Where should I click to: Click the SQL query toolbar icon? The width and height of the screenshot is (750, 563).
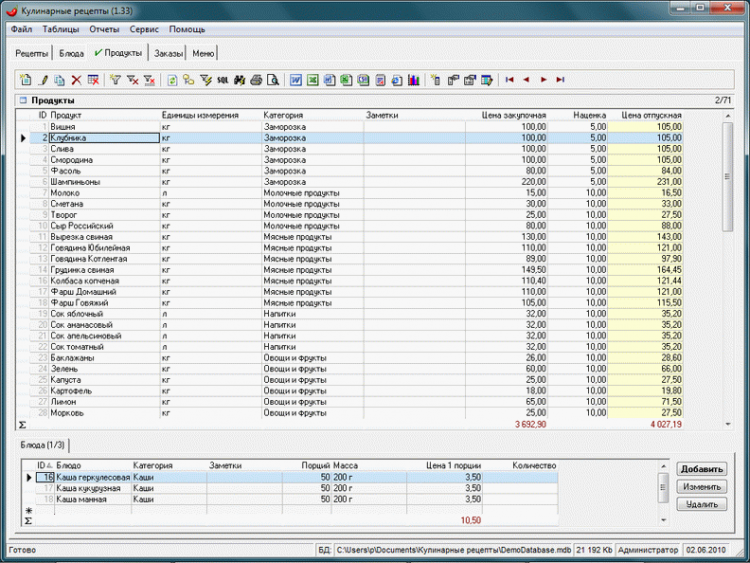tap(223, 79)
